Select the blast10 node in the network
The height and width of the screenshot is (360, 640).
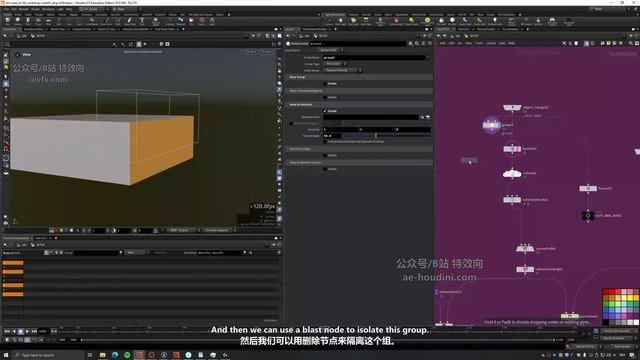[512, 149]
